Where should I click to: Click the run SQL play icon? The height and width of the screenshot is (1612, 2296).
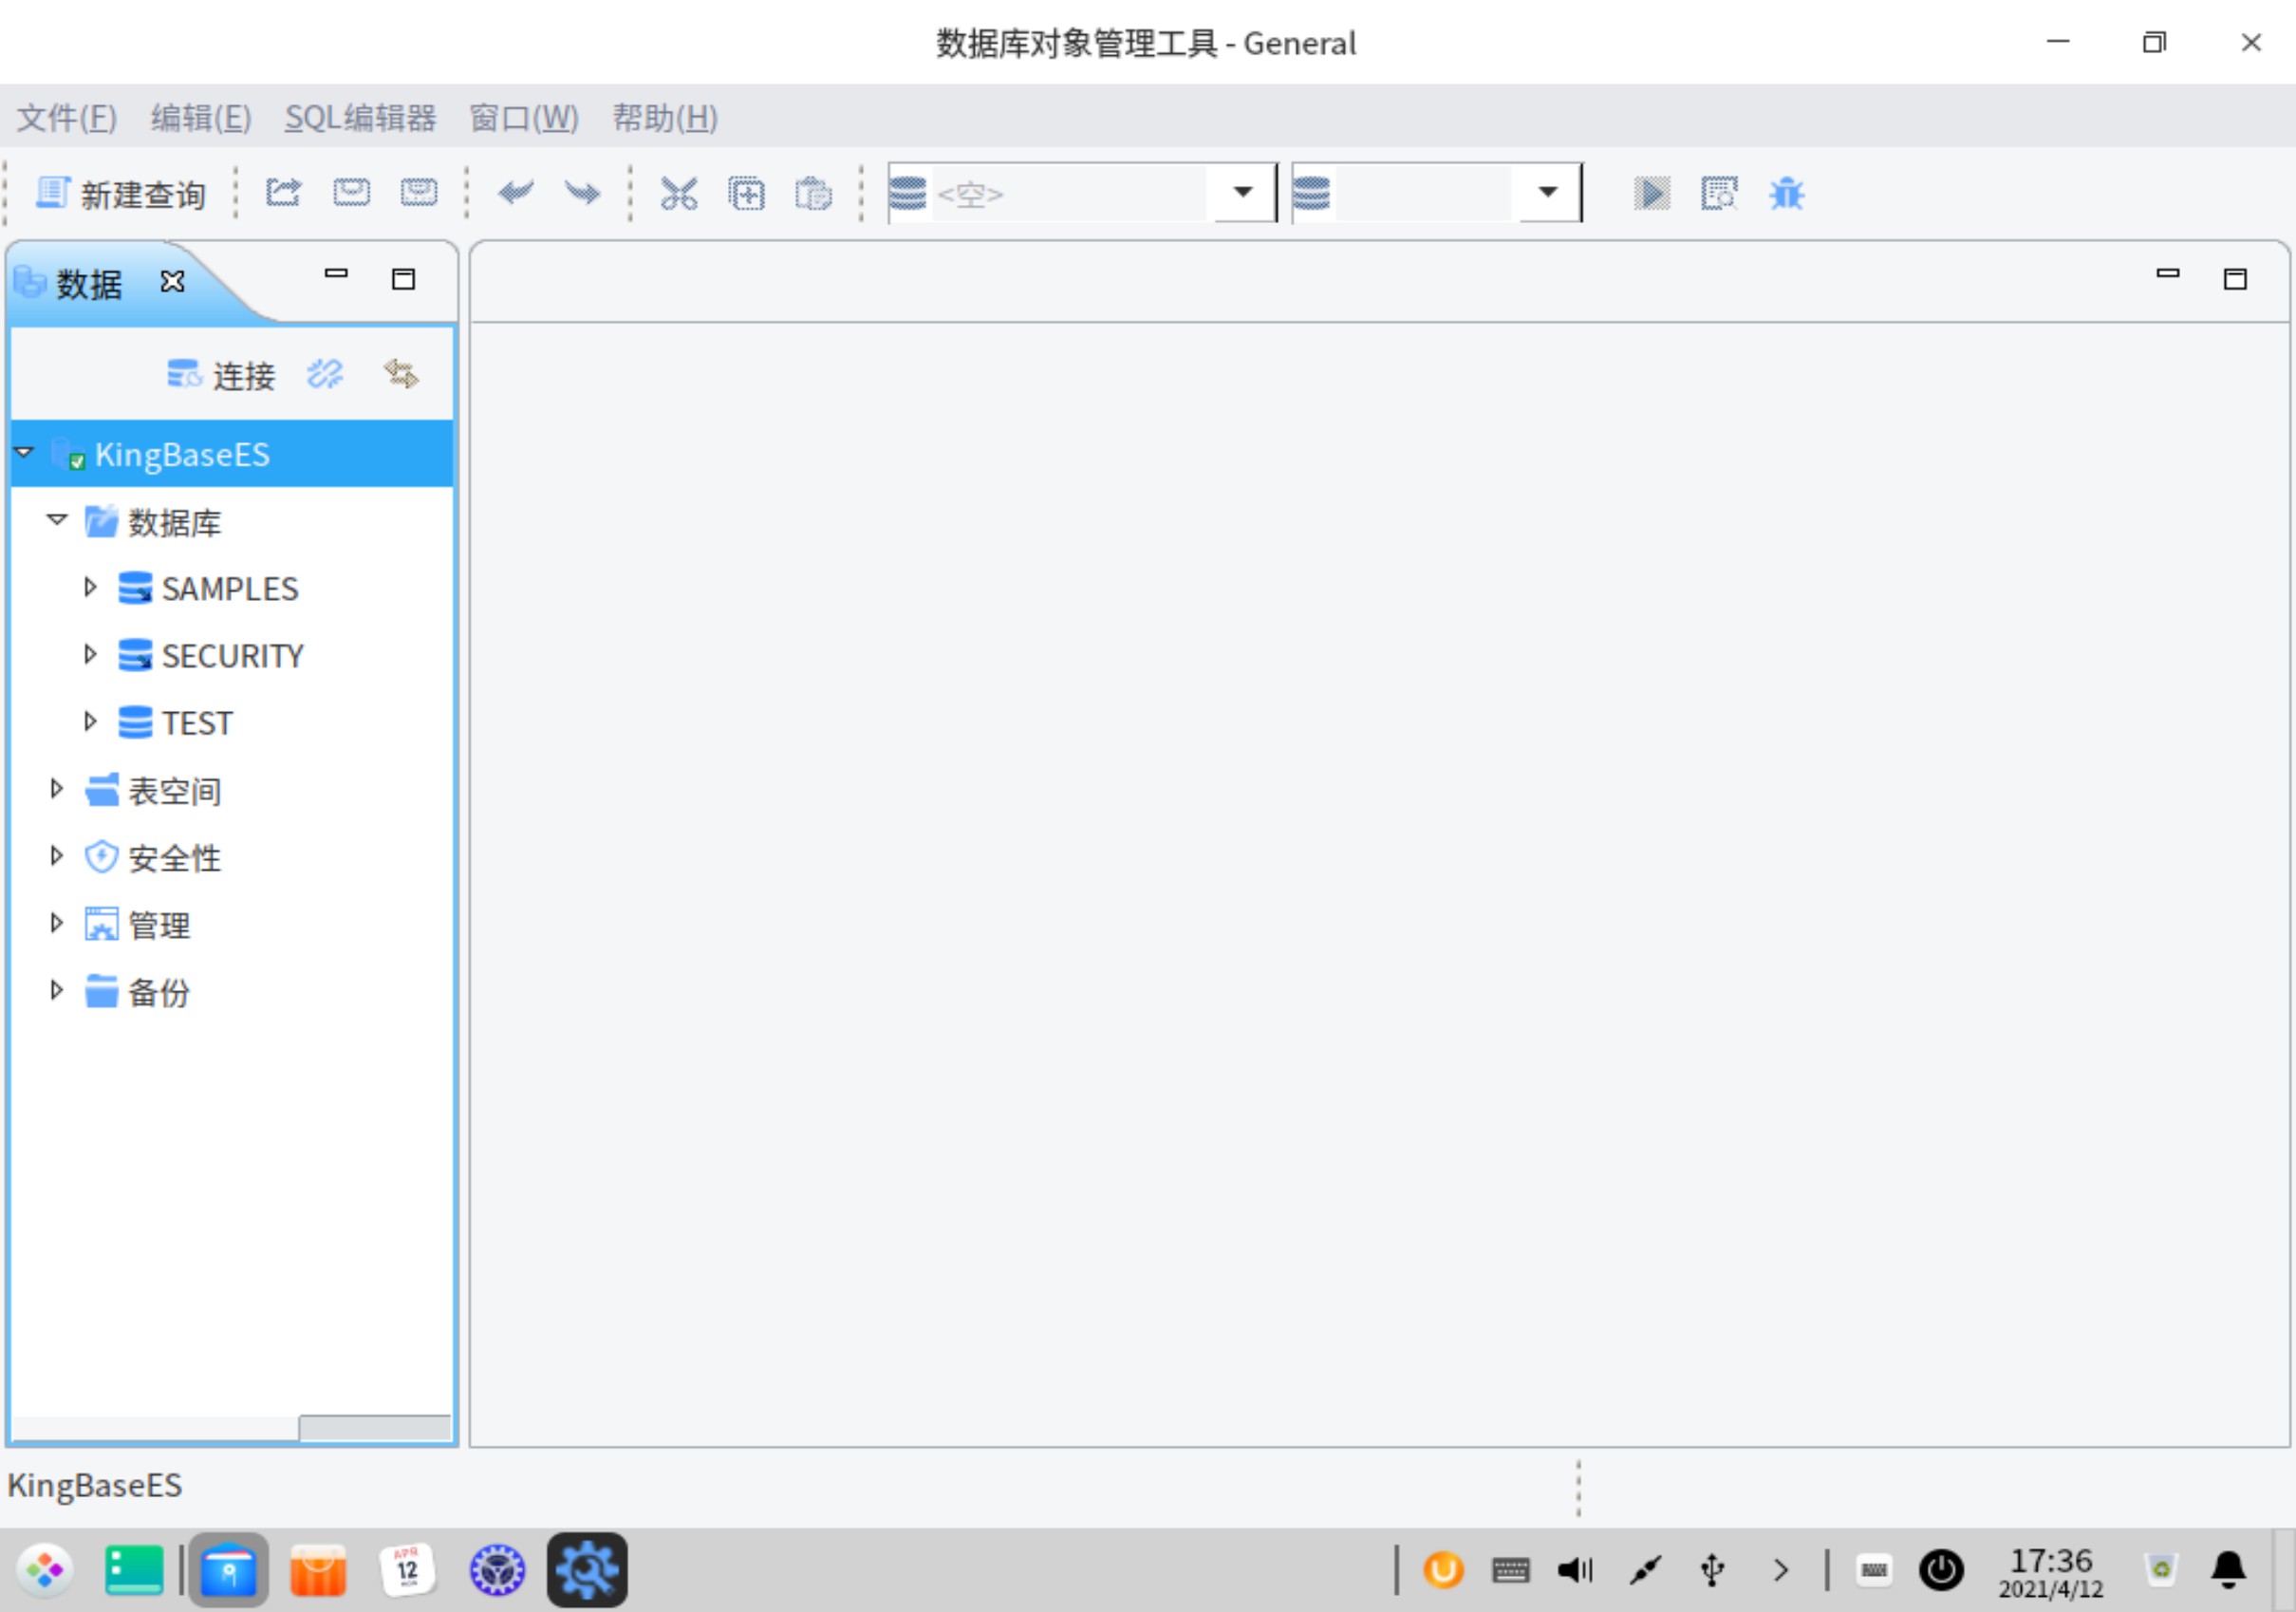coord(1651,193)
